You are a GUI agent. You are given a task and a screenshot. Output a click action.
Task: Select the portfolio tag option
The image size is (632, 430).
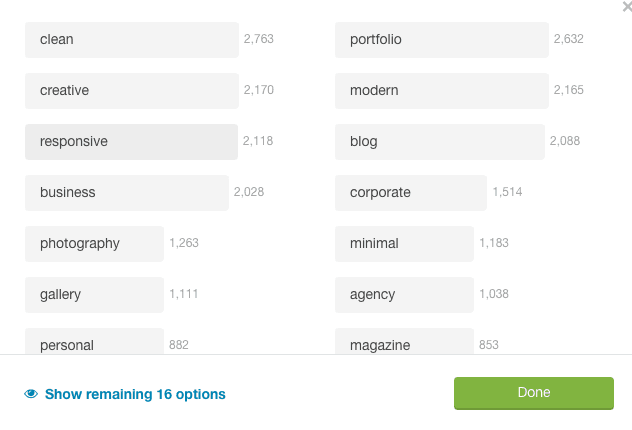pos(442,40)
